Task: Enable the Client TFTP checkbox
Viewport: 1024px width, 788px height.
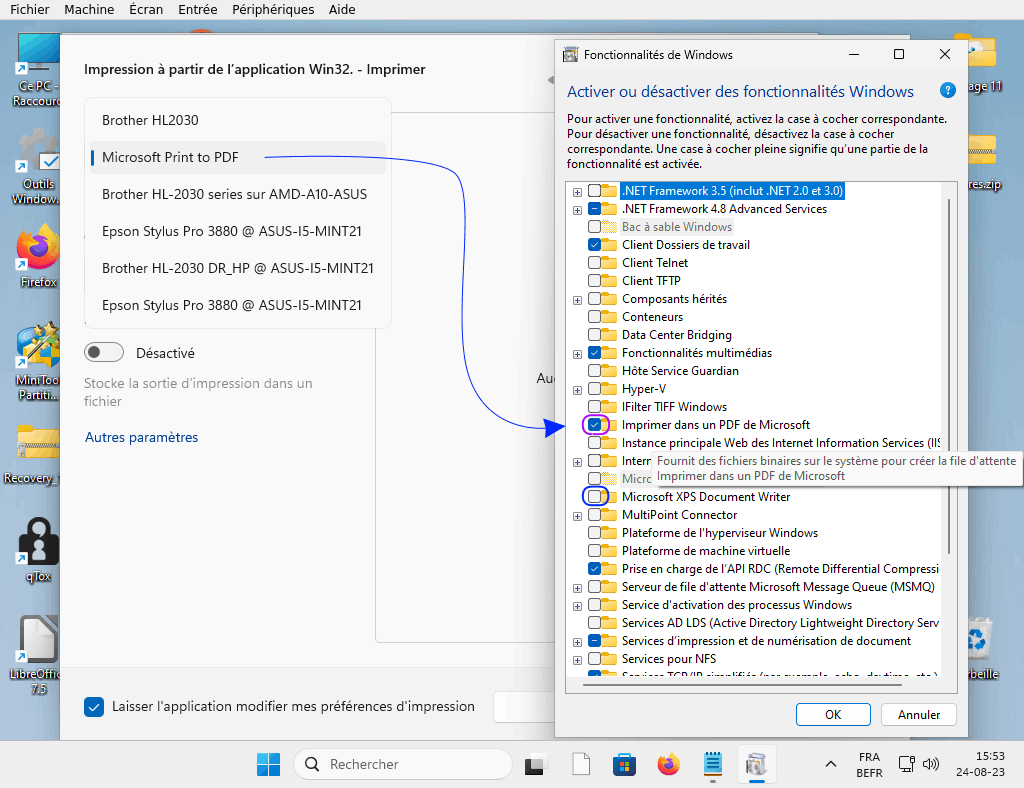Action: point(594,281)
